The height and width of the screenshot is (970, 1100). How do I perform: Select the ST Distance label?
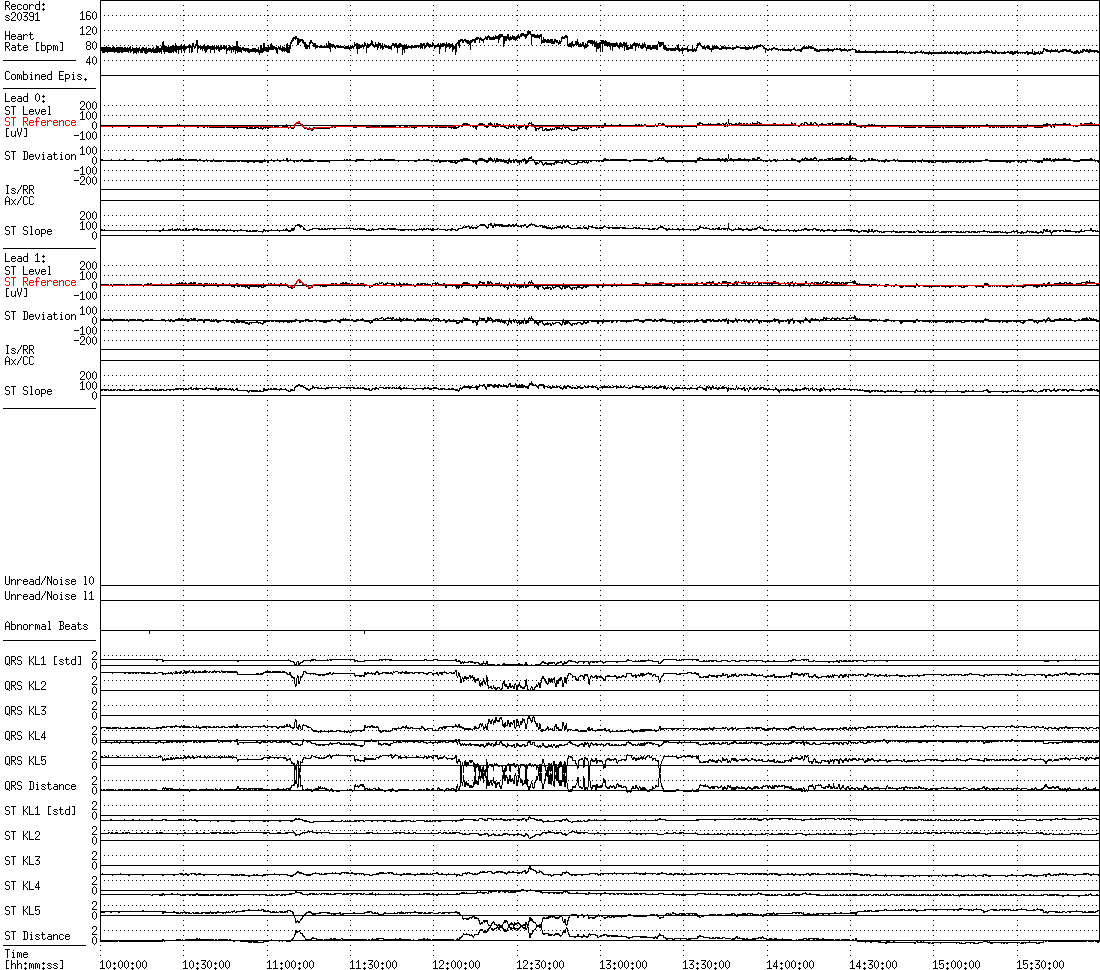click(37, 936)
